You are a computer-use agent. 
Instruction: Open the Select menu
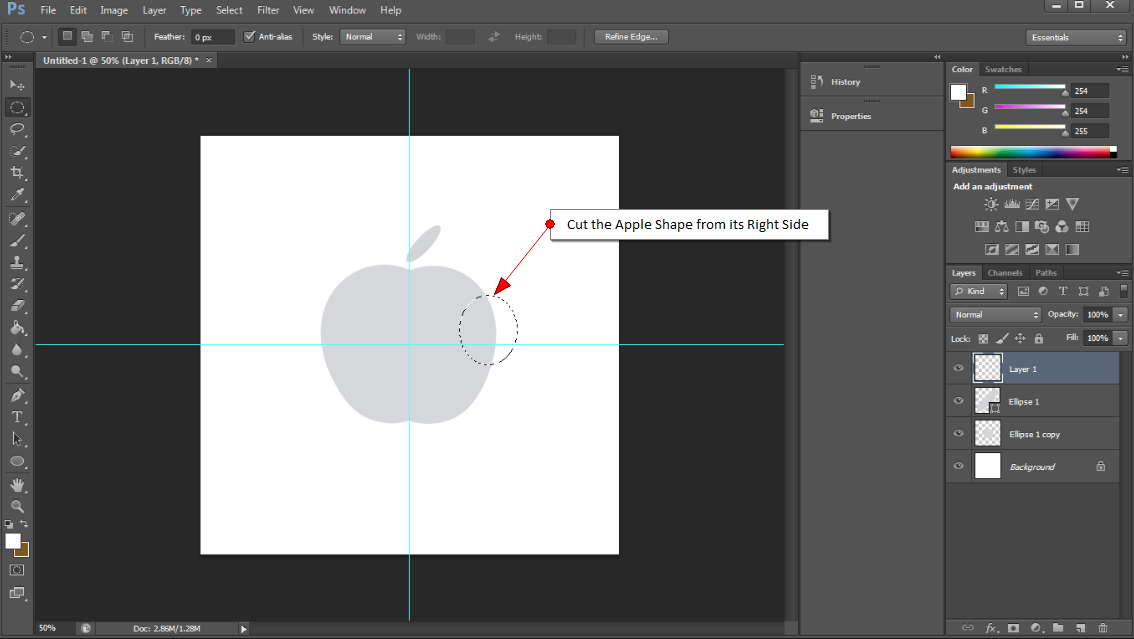[229, 10]
